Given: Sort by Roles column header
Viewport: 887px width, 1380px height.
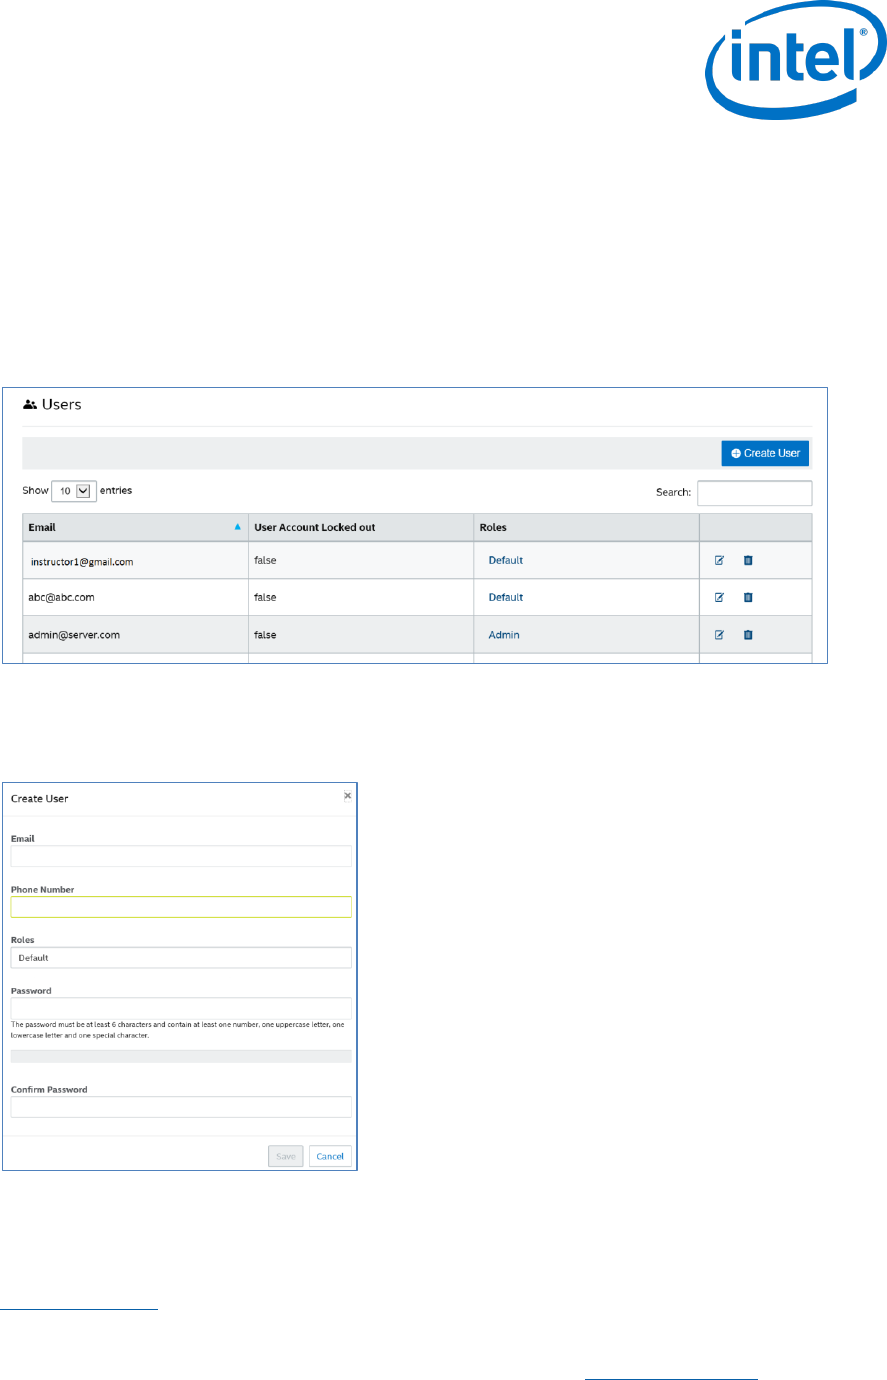Looking at the screenshot, I should 585,527.
